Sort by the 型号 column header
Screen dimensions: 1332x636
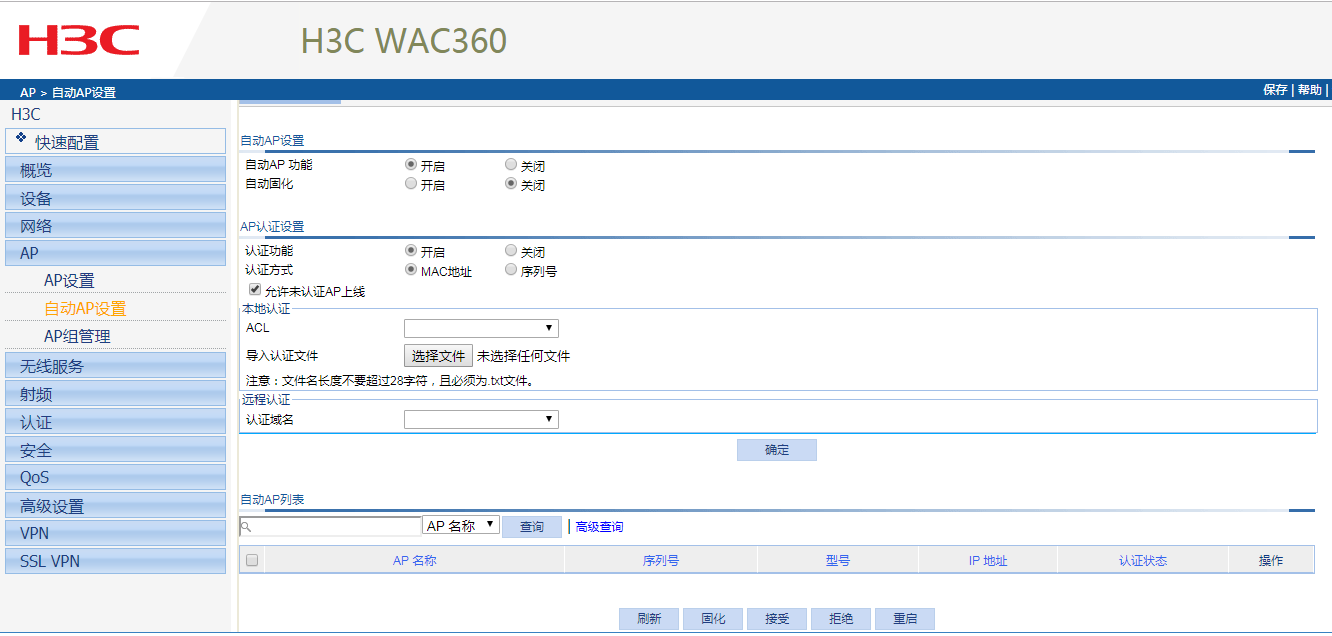coord(838,560)
